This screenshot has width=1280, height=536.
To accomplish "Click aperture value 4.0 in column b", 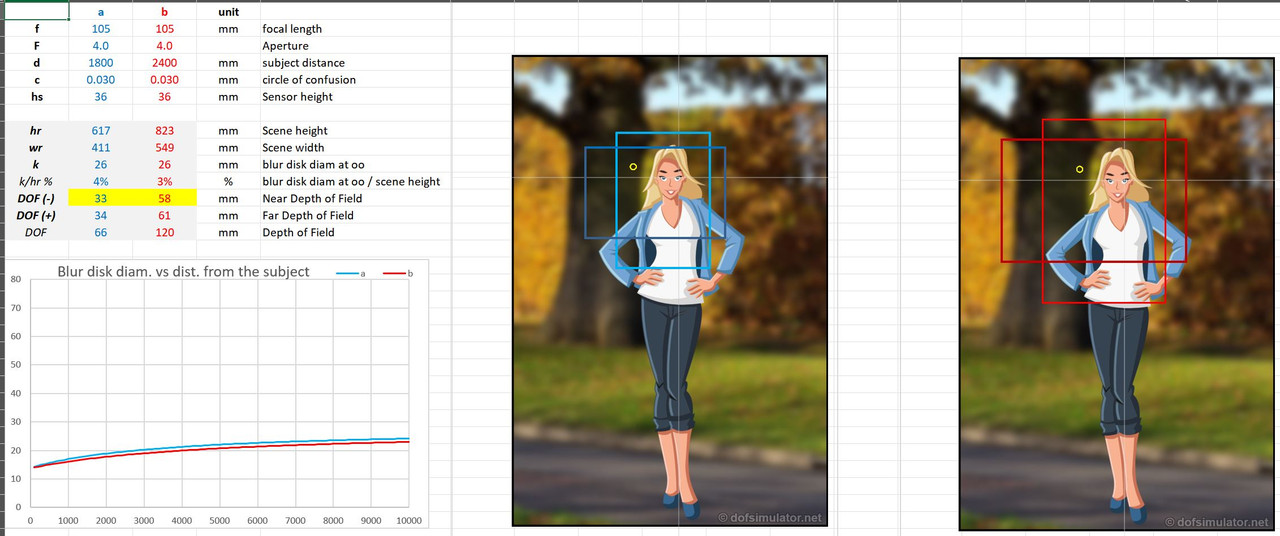I will [164, 46].
